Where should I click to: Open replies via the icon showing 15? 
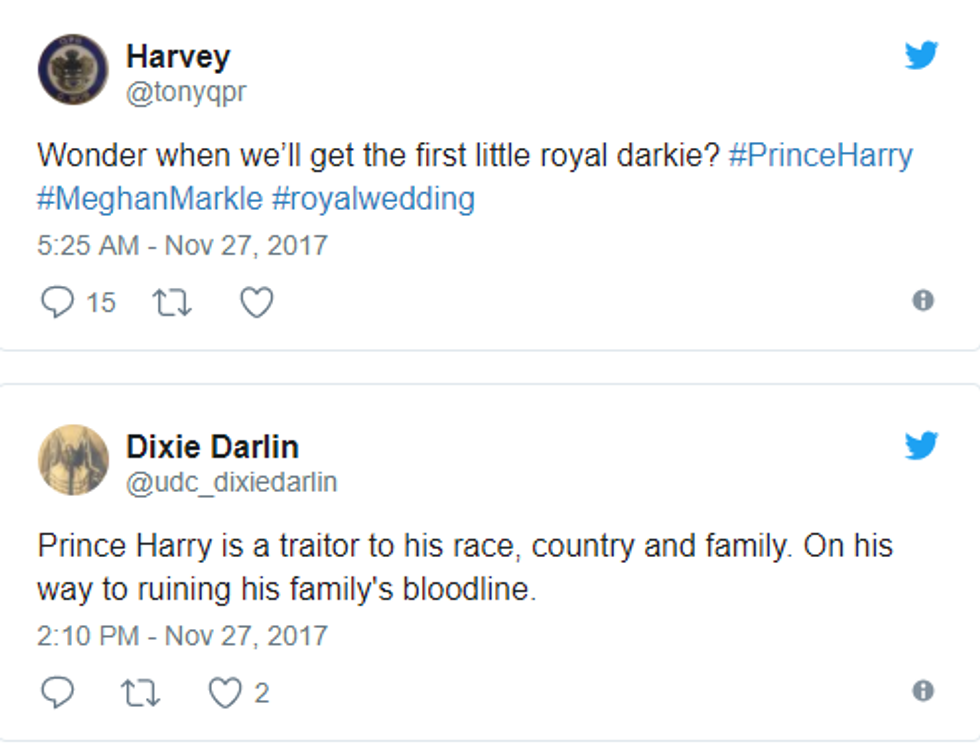point(57,301)
